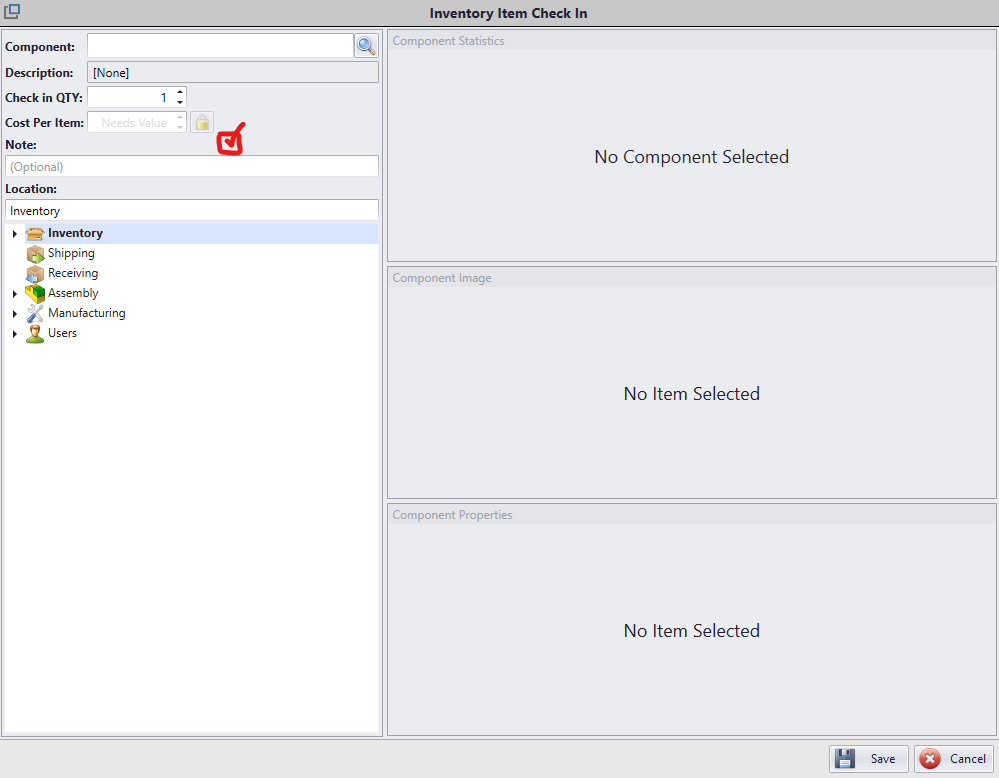Decrease Check in QTY with down arrow

(180, 102)
